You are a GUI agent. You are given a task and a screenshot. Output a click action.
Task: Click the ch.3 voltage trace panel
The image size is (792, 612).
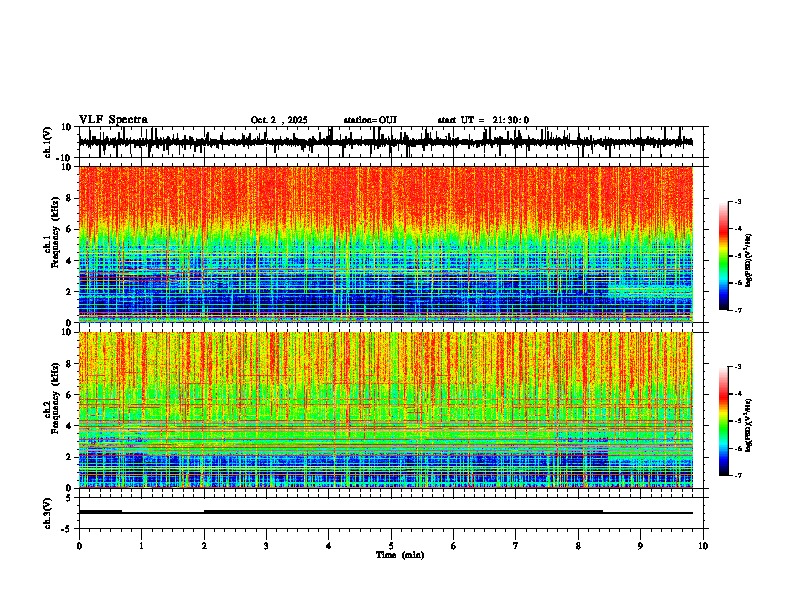click(393, 513)
